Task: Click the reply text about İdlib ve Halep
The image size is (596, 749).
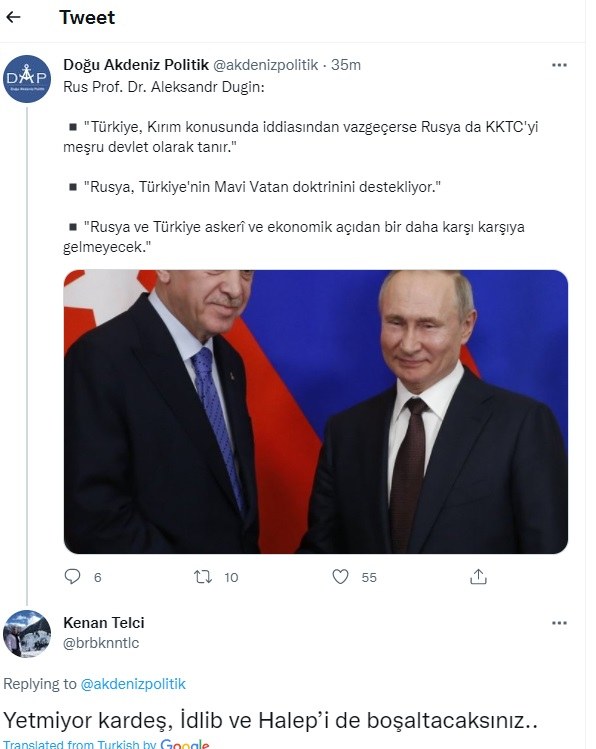Action: 270,720
